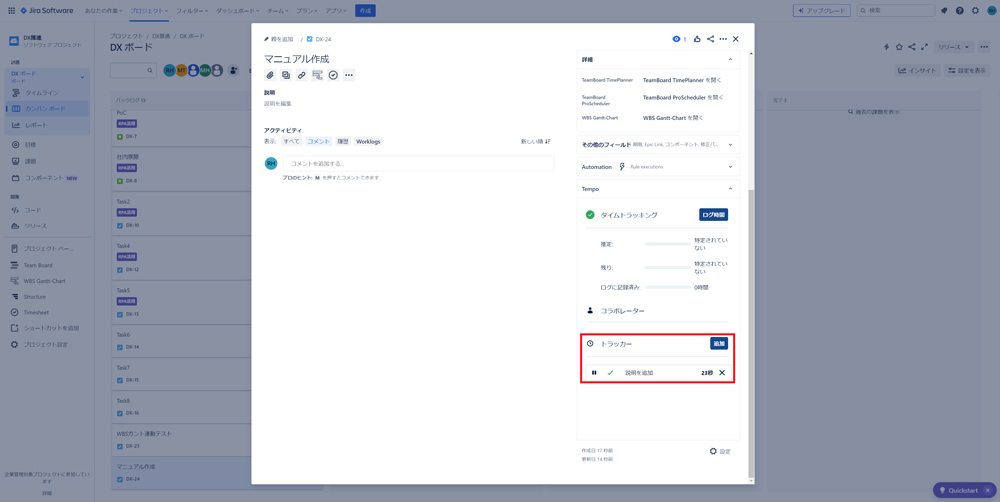This screenshot has height=502, width=1000.
Task: Open the timeline-style icon under the title
Action: pos(317,75)
